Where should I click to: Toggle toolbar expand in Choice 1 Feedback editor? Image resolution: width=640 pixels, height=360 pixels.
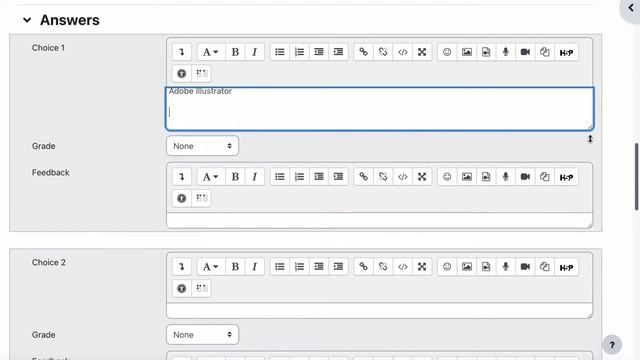[x=182, y=177]
